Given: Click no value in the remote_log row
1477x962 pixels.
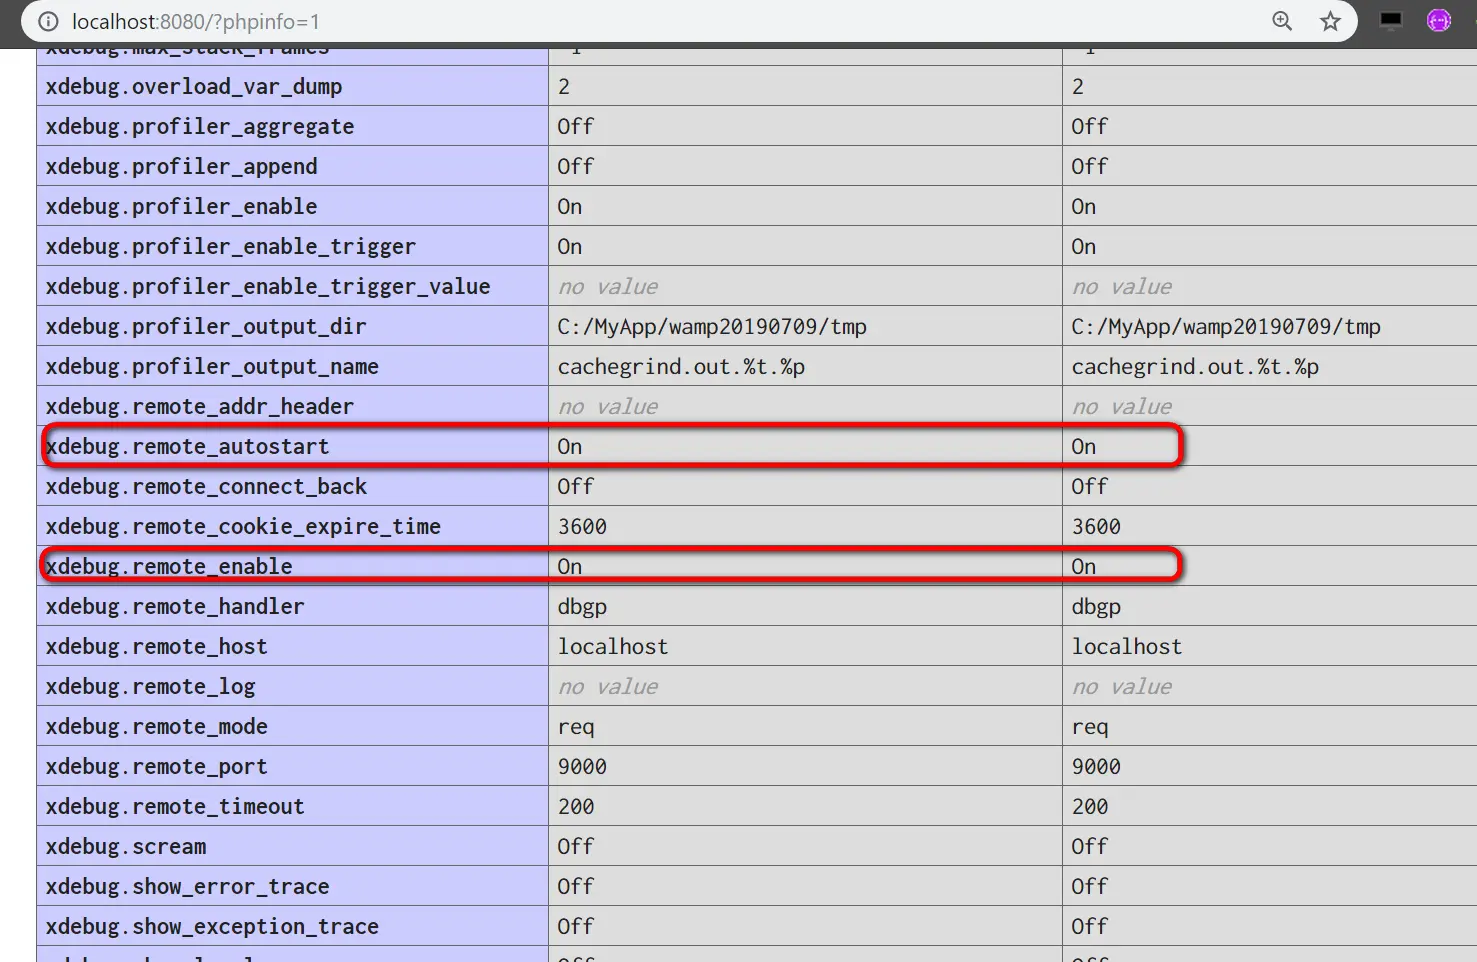Looking at the screenshot, I should tap(607, 686).
